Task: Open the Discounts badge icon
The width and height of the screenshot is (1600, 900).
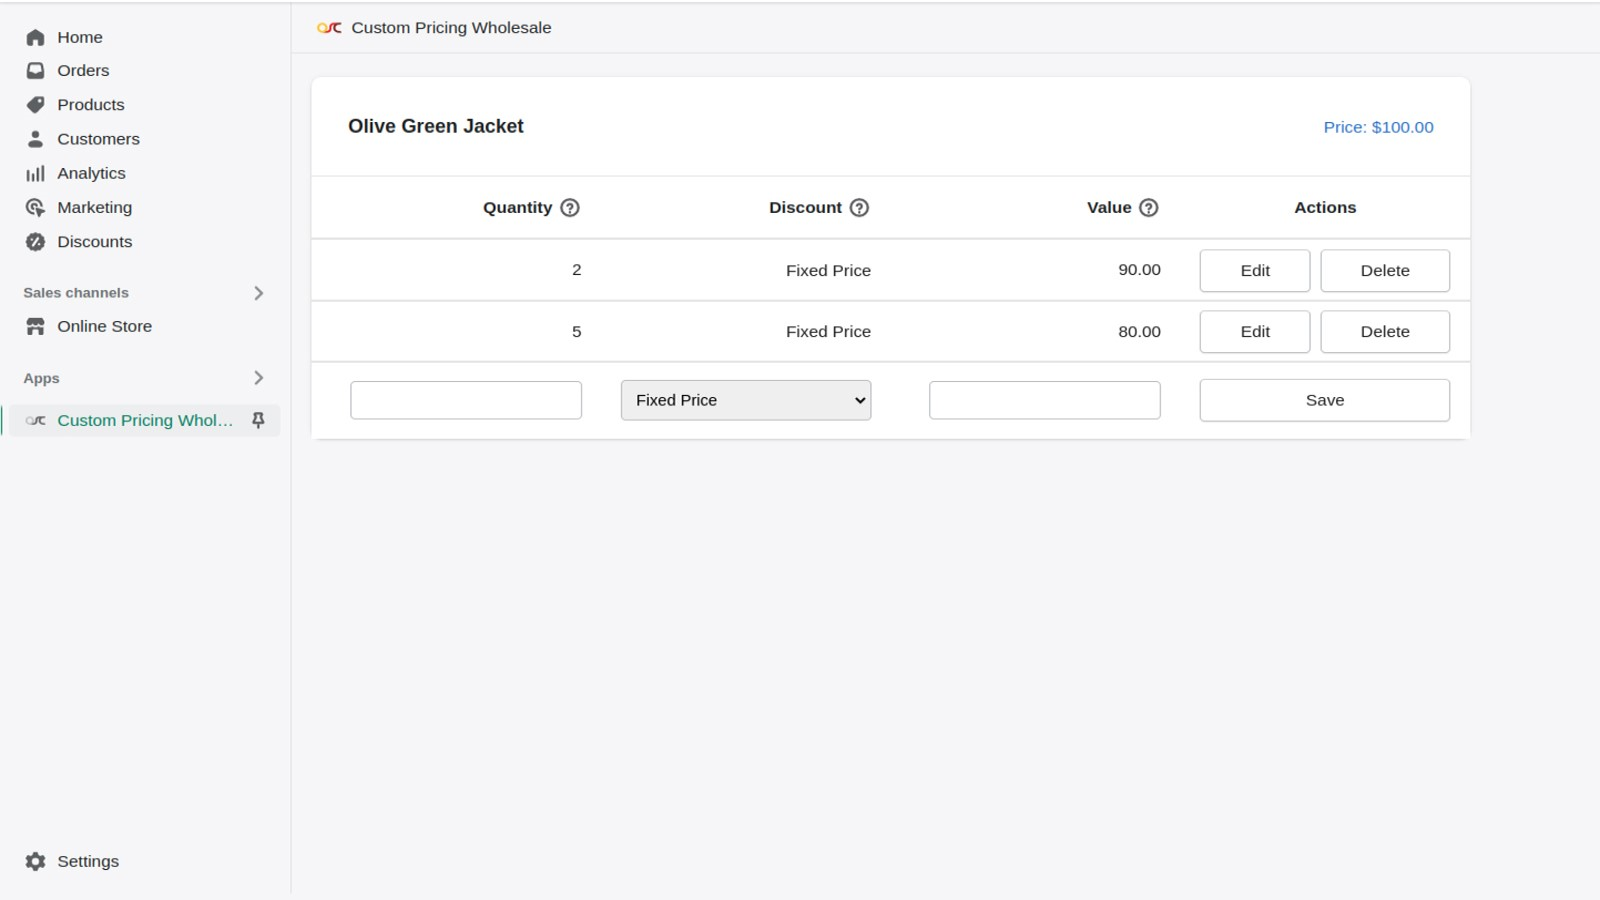Action: coord(36,242)
